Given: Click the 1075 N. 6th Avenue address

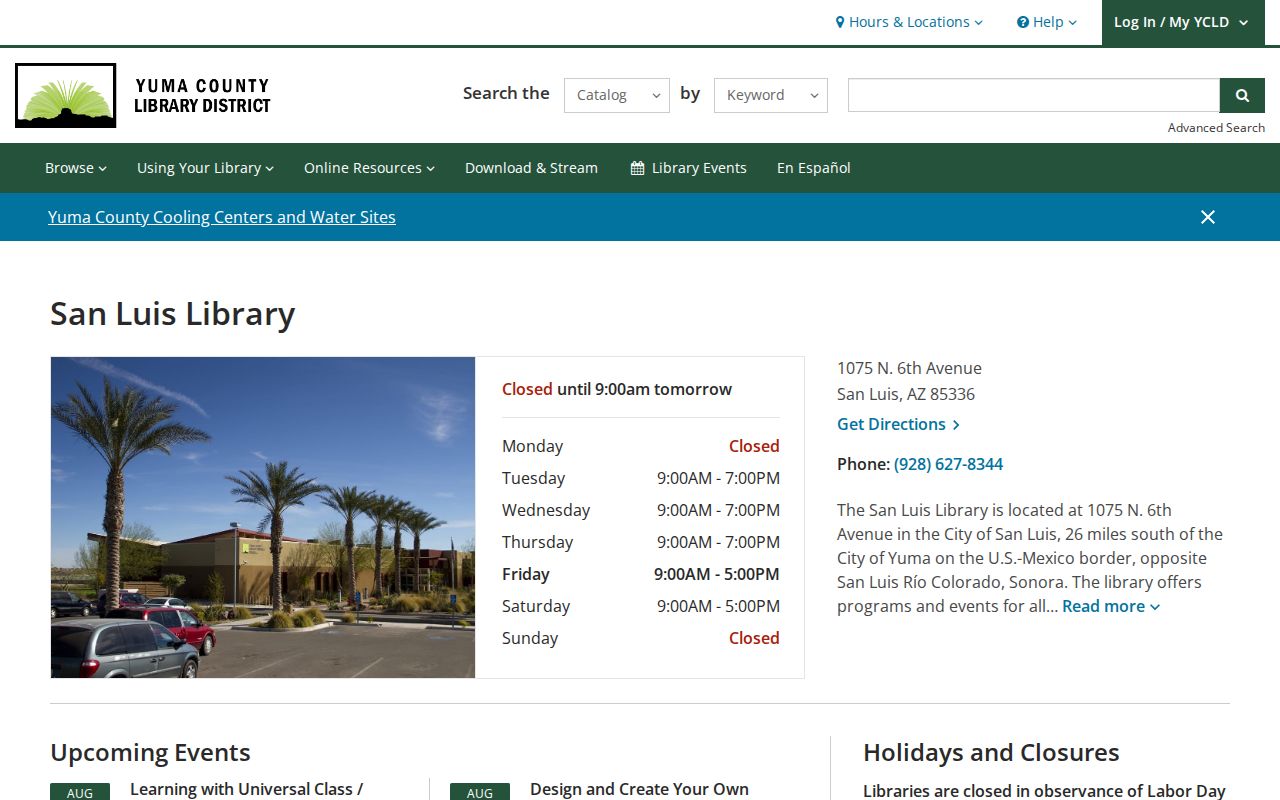Looking at the screenshot, I should 909,368.
